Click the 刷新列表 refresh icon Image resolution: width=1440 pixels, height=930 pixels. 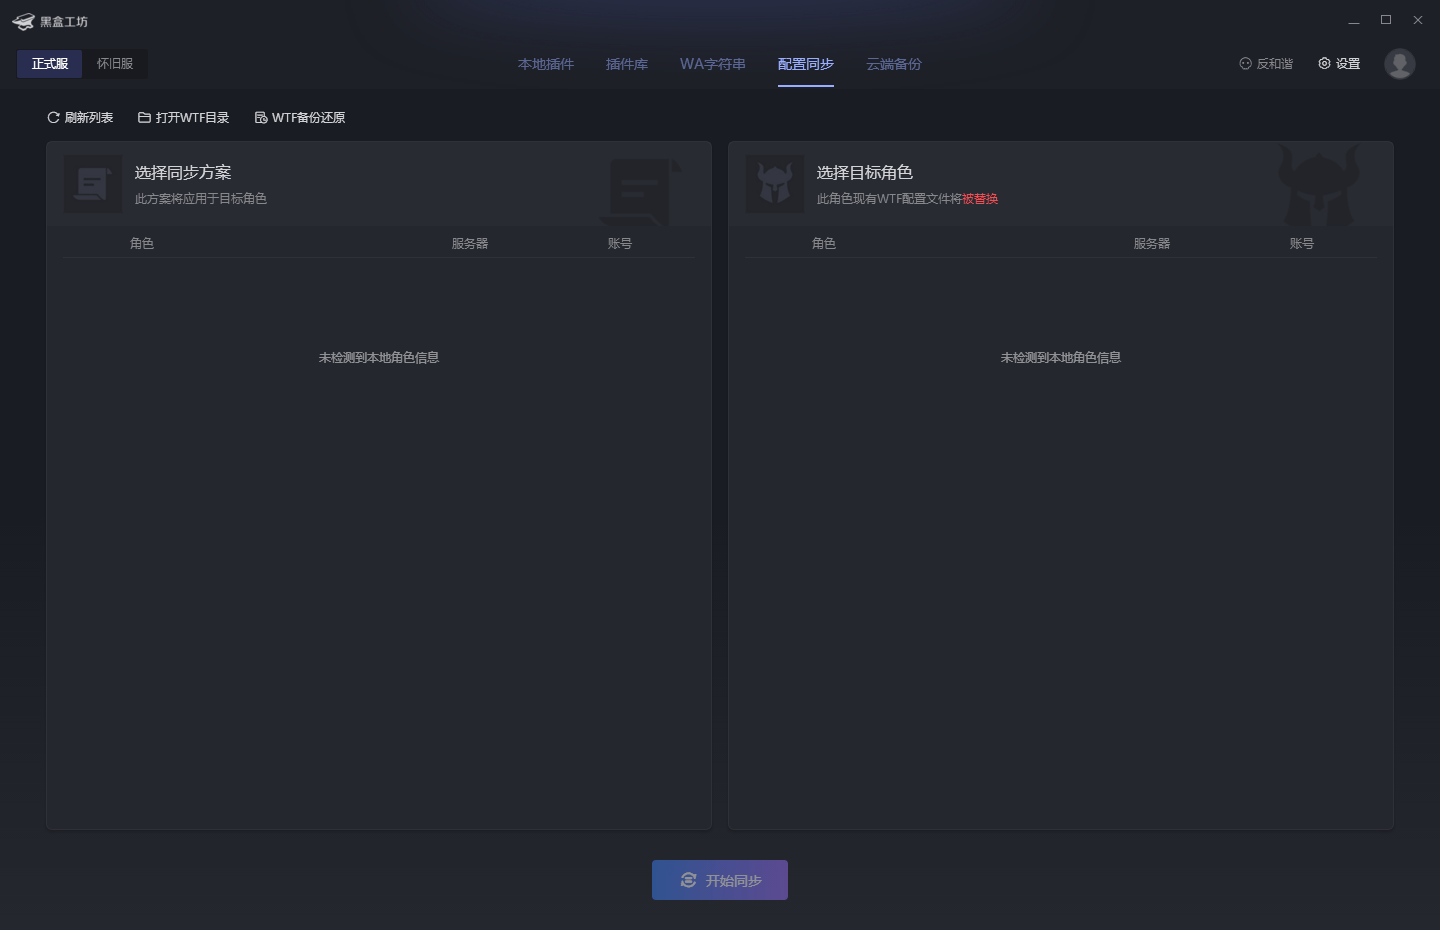tap(52, 117)
